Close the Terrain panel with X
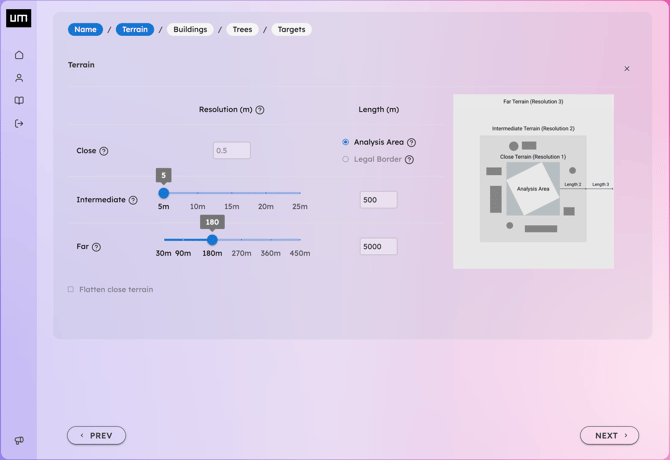This screenshot has height=460, width=670. pos(627,68)
